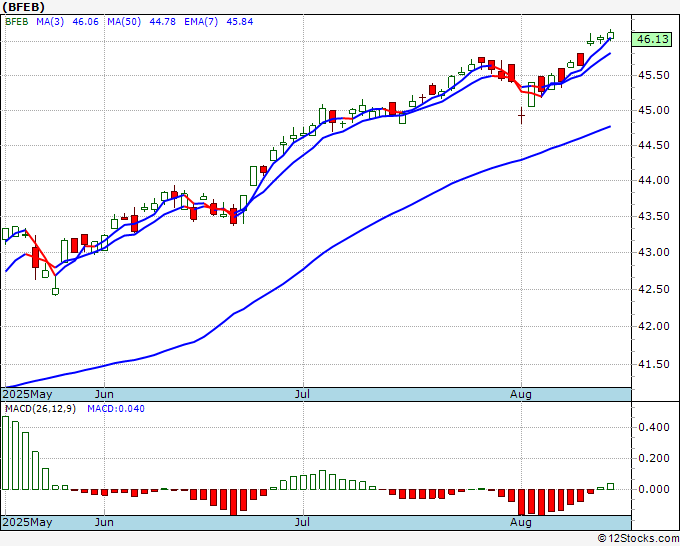The image size is (680, 546).
Task: Click 2025May on the price chart date axis
Action: [27, 394]
